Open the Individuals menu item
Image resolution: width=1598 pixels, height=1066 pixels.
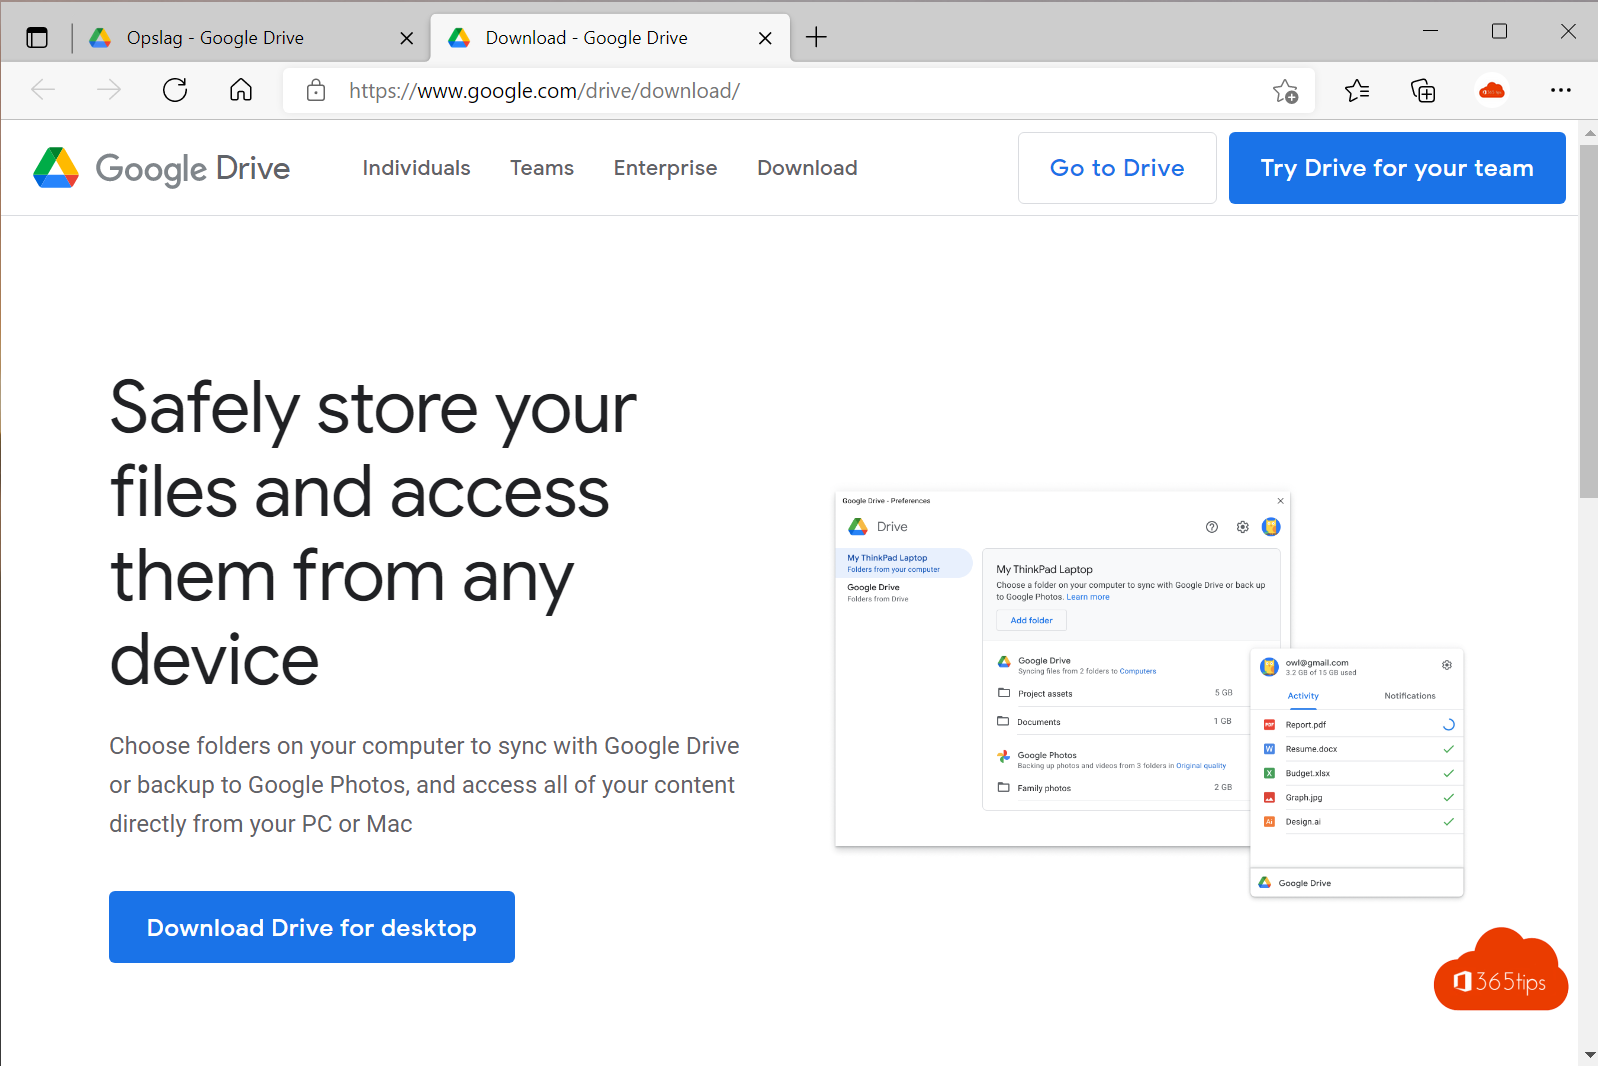pos(416,168)
